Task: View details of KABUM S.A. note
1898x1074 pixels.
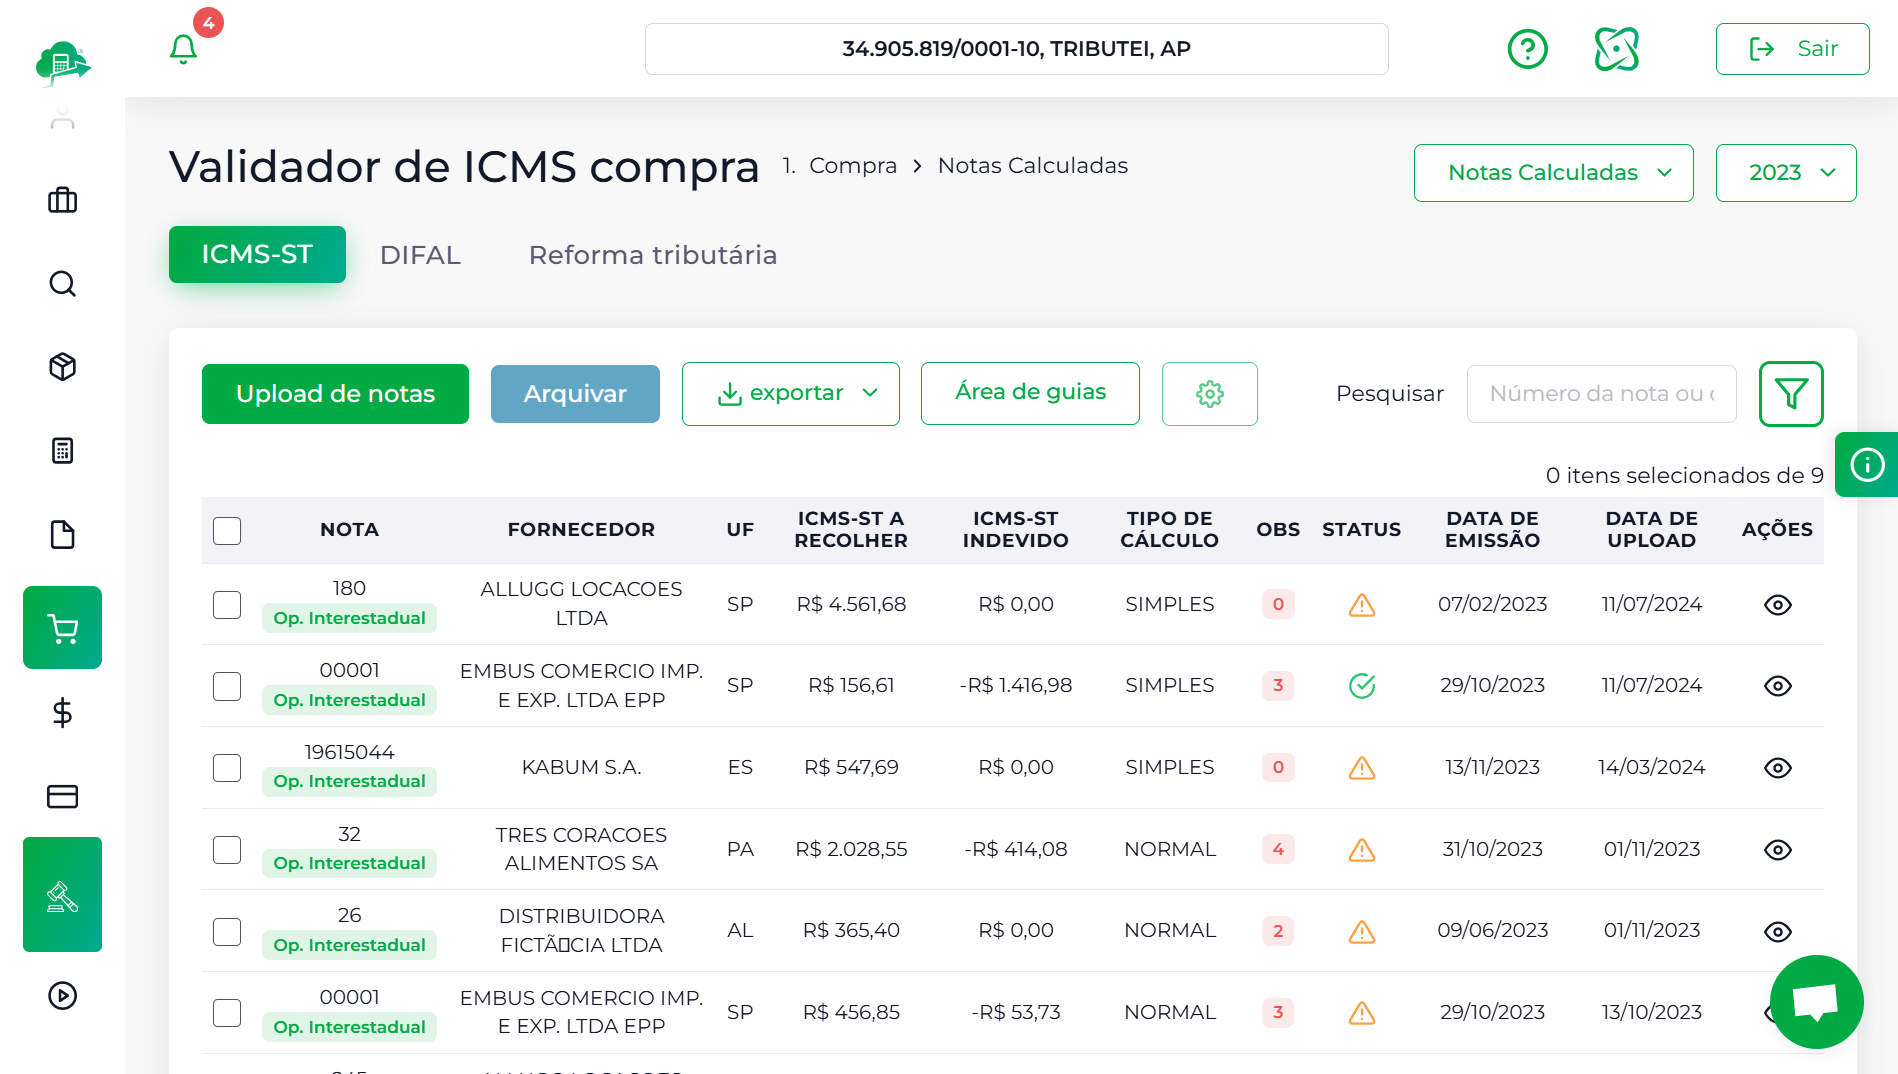Action: point(1777,768)
